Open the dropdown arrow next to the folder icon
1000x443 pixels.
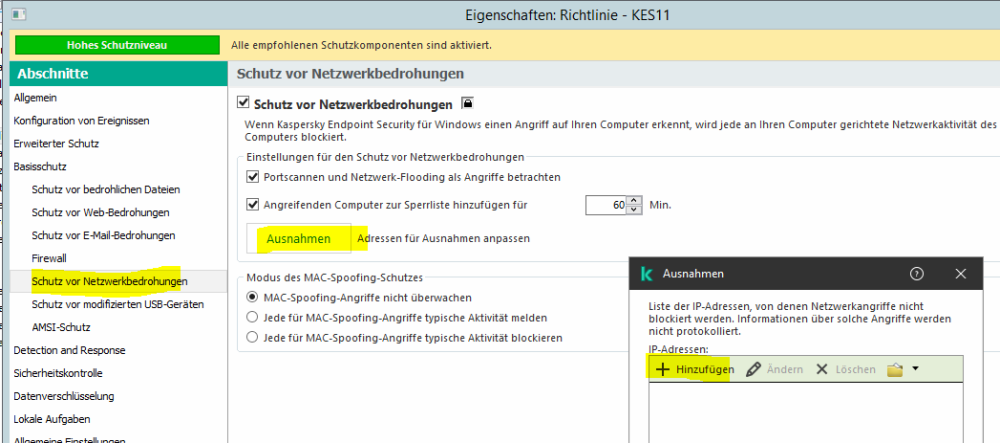[916, 368]
